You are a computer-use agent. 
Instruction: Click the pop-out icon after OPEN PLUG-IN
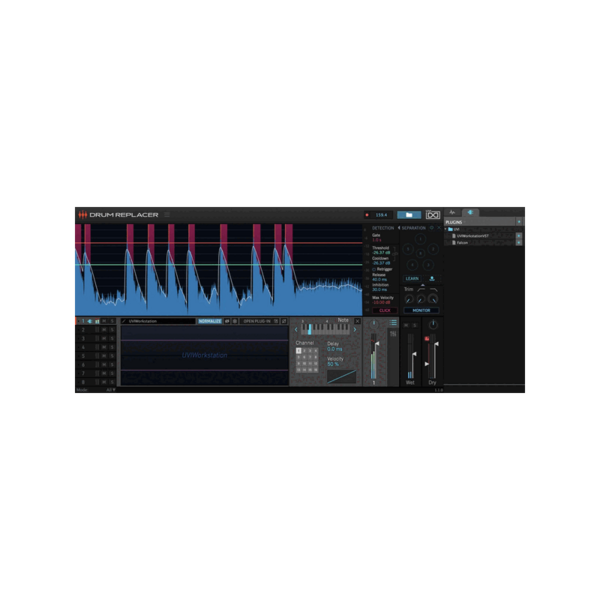pos(284,321)
